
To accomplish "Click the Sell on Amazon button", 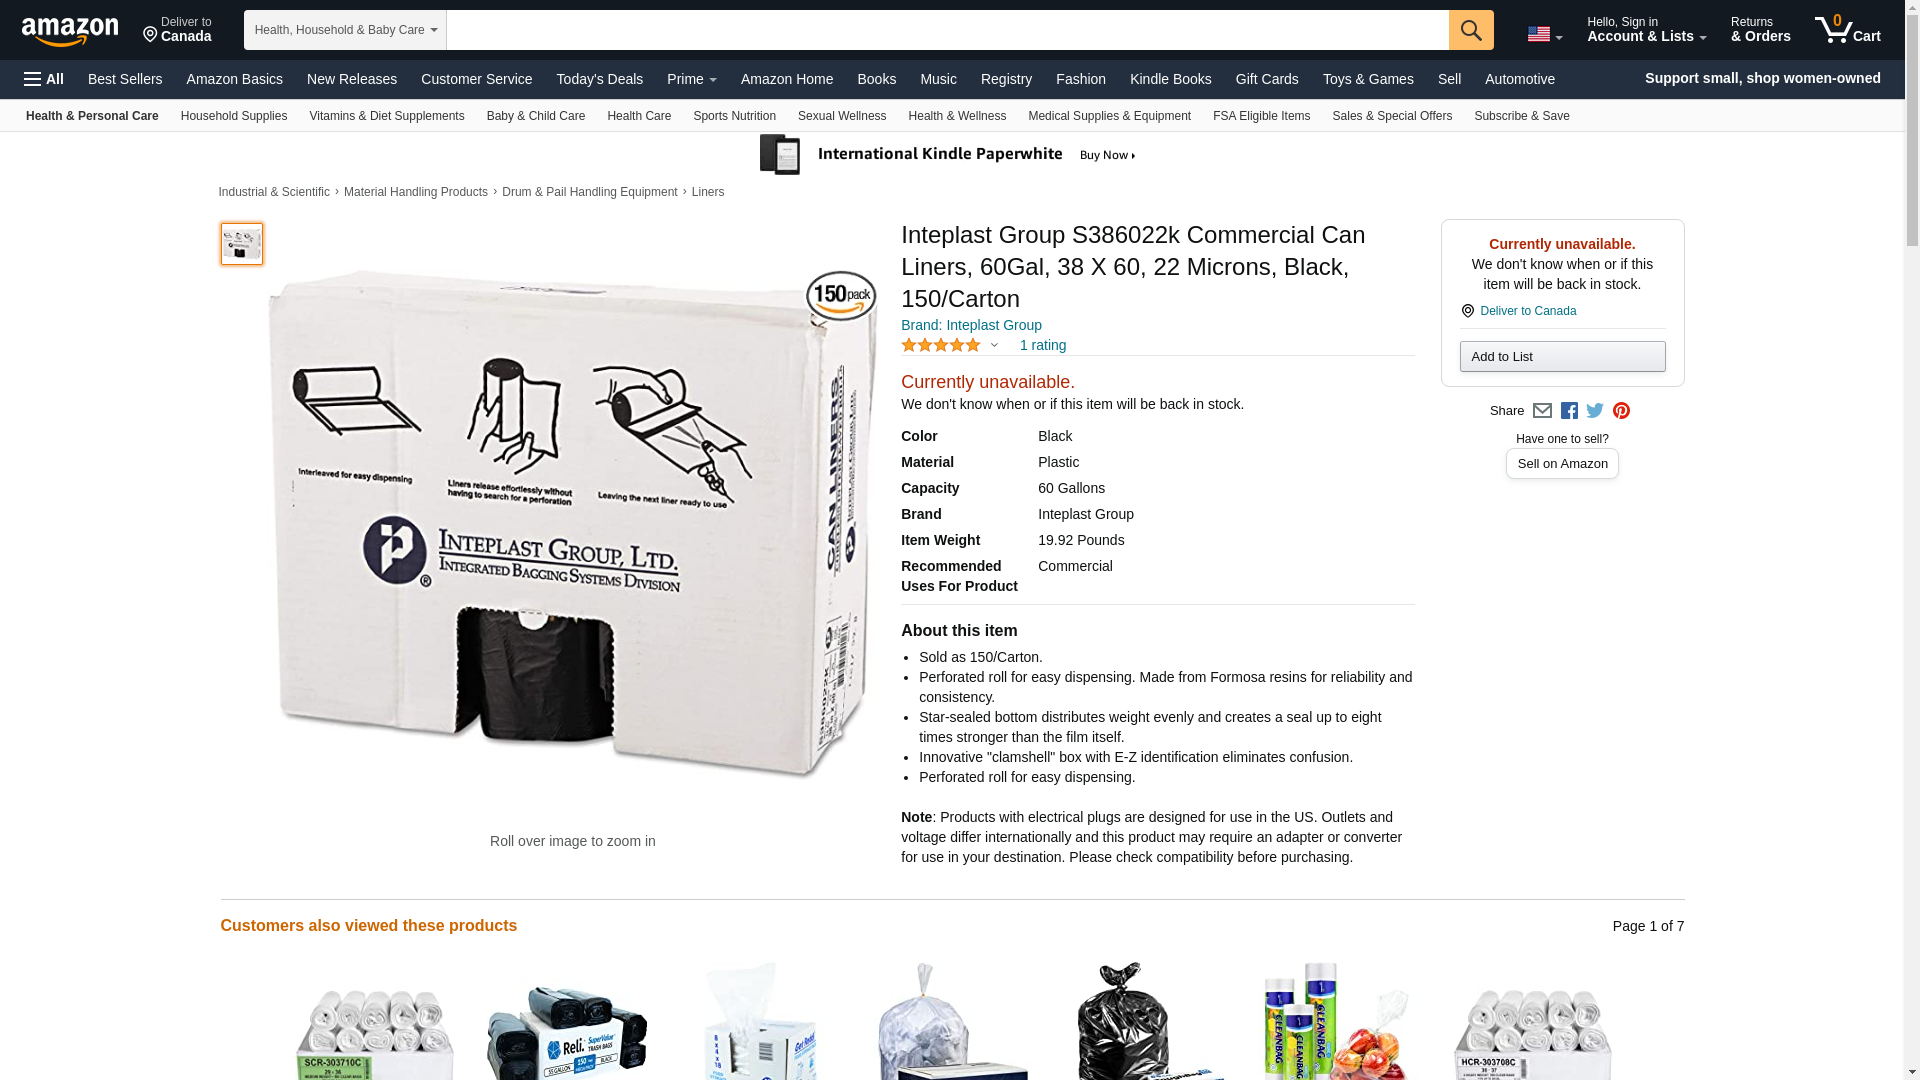I will pyautogui.click(x=1562, y=464).
